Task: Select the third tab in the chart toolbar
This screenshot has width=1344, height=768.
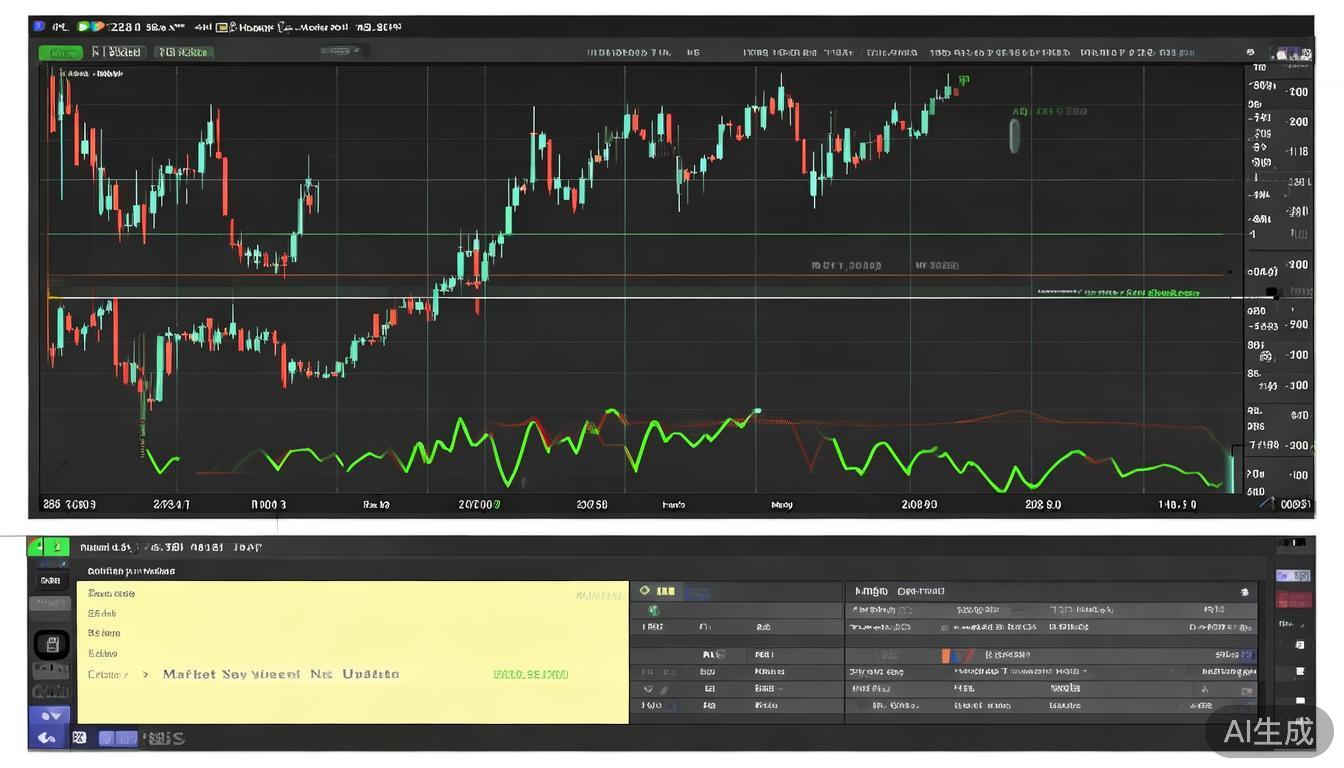Action: click(184, 52)
